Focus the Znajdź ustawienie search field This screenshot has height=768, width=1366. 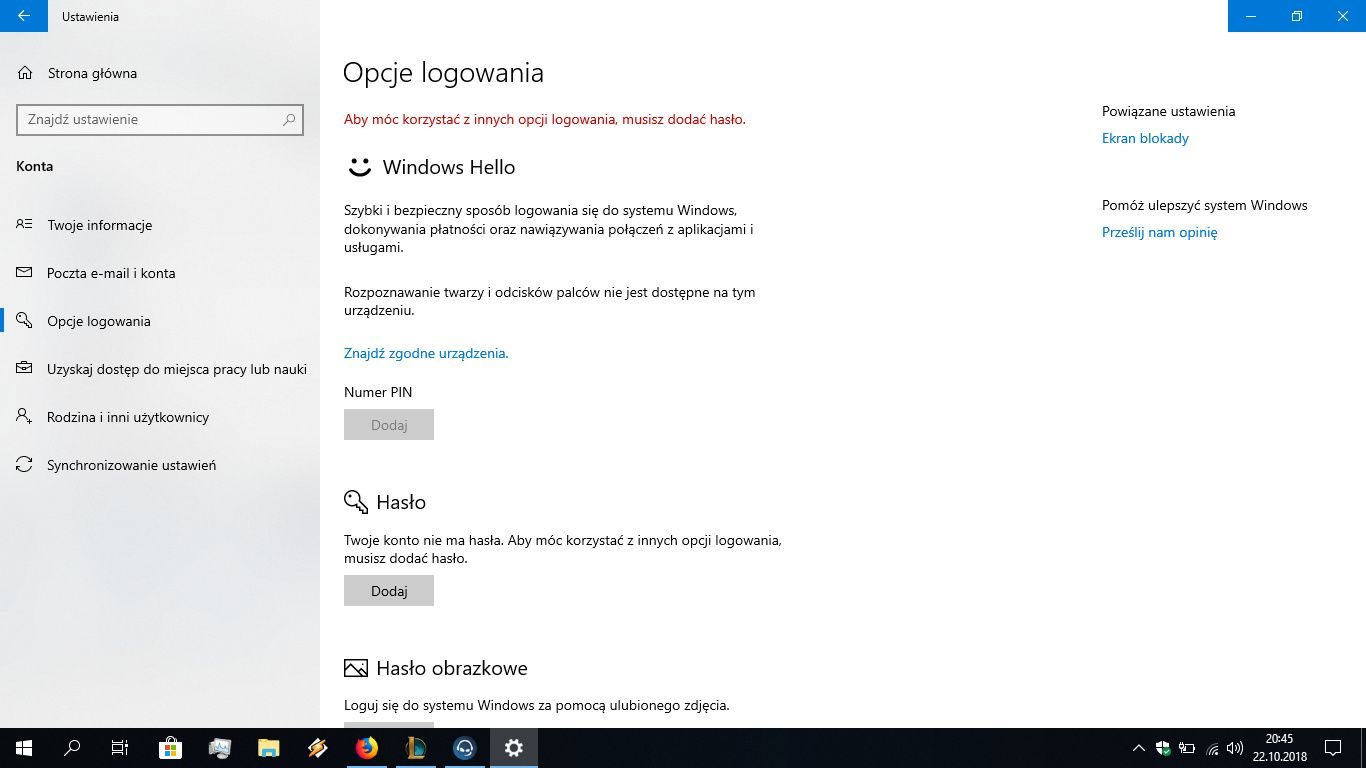click(x=160, y=119)
